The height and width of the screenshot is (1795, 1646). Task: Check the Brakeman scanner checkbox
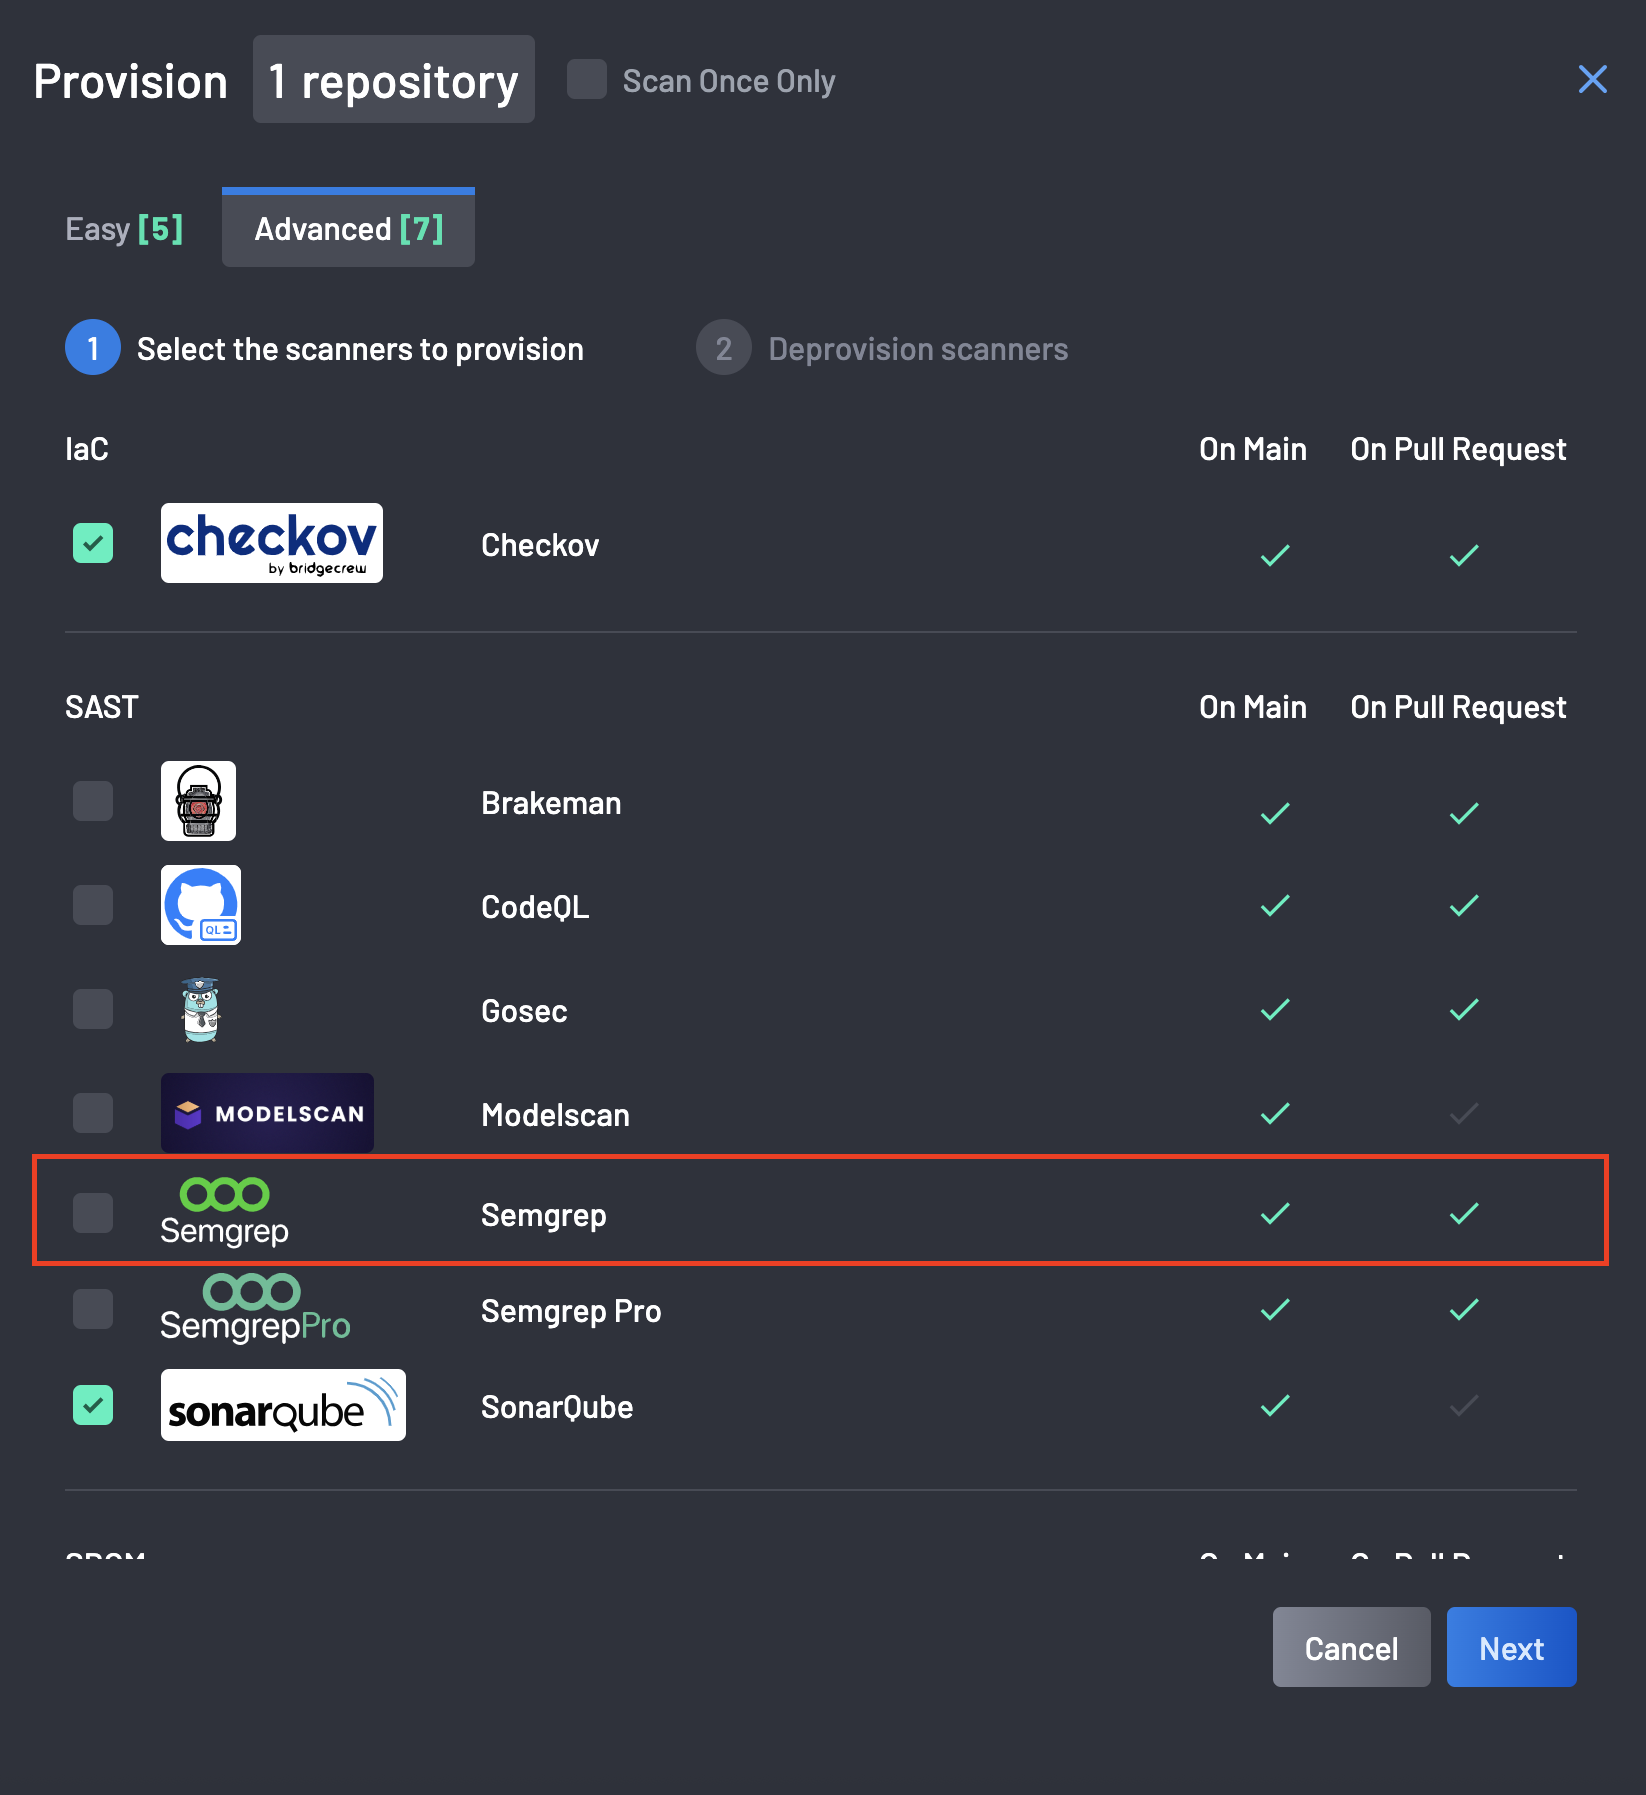[93, 801]
